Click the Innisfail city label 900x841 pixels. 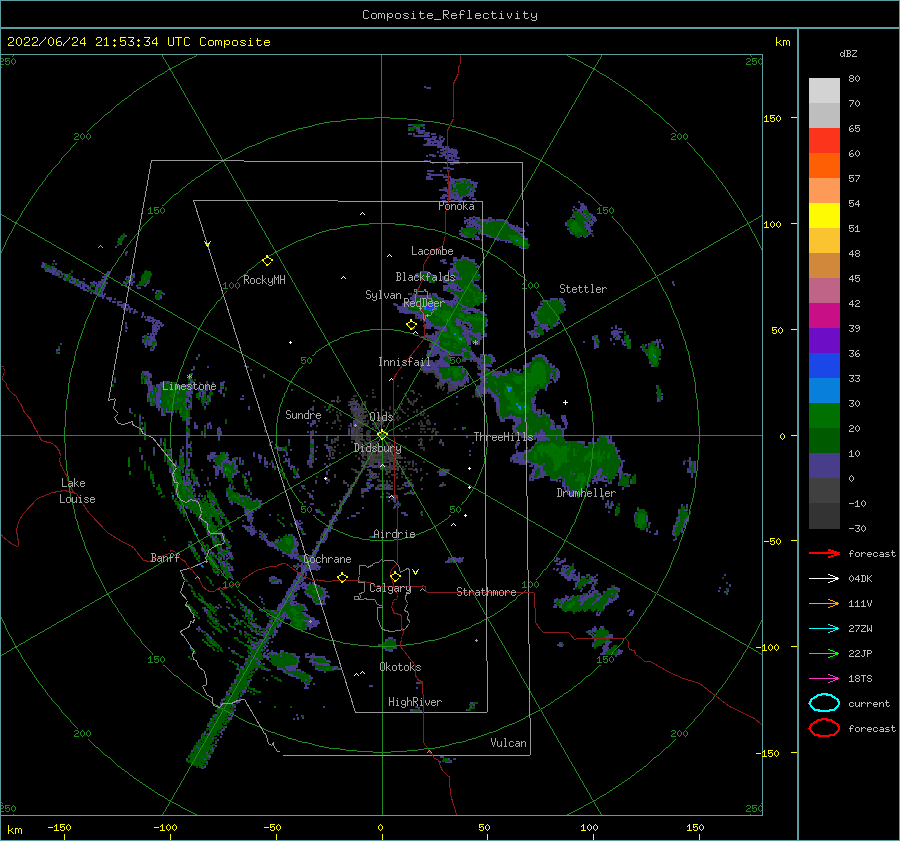404,362
